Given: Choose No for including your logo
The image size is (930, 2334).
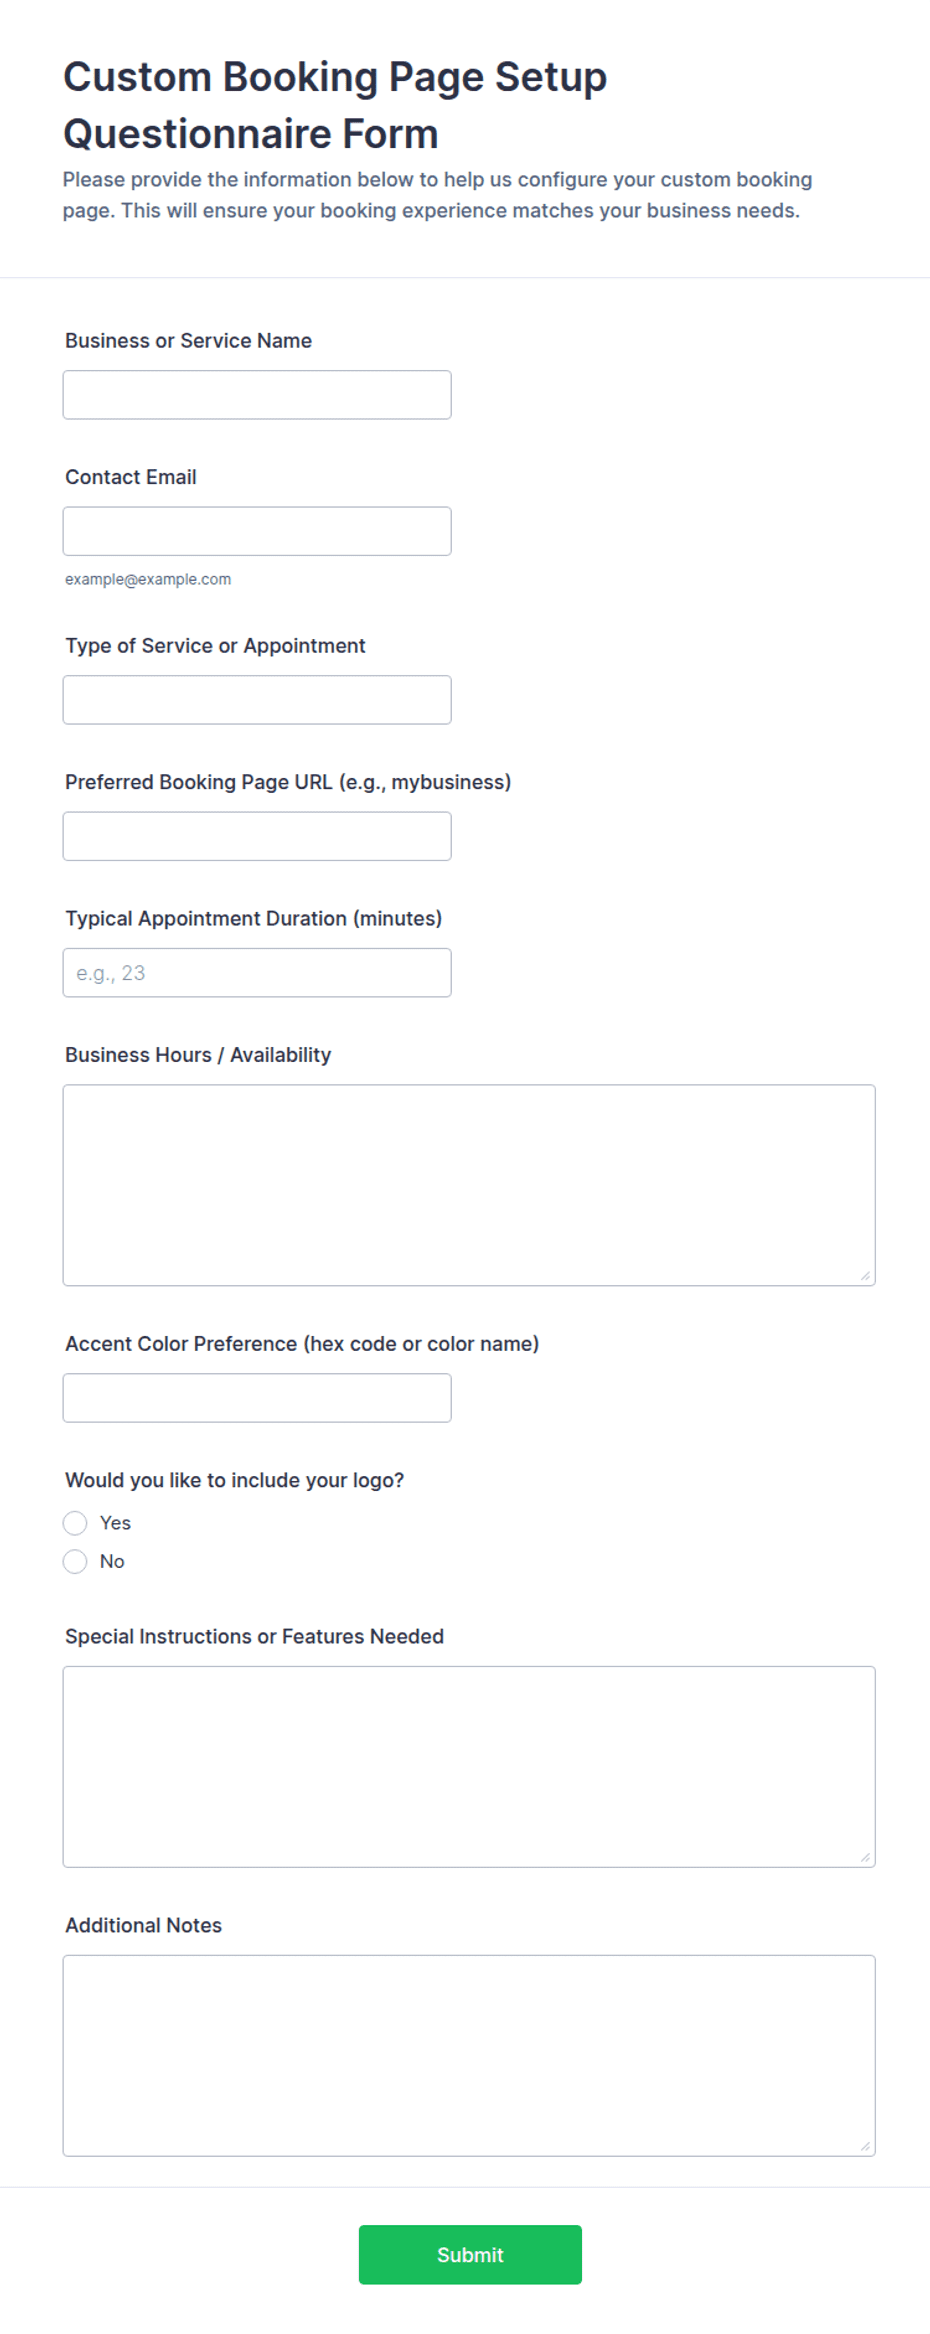Looking at the screenshot, I should (x=75, y=1561).
